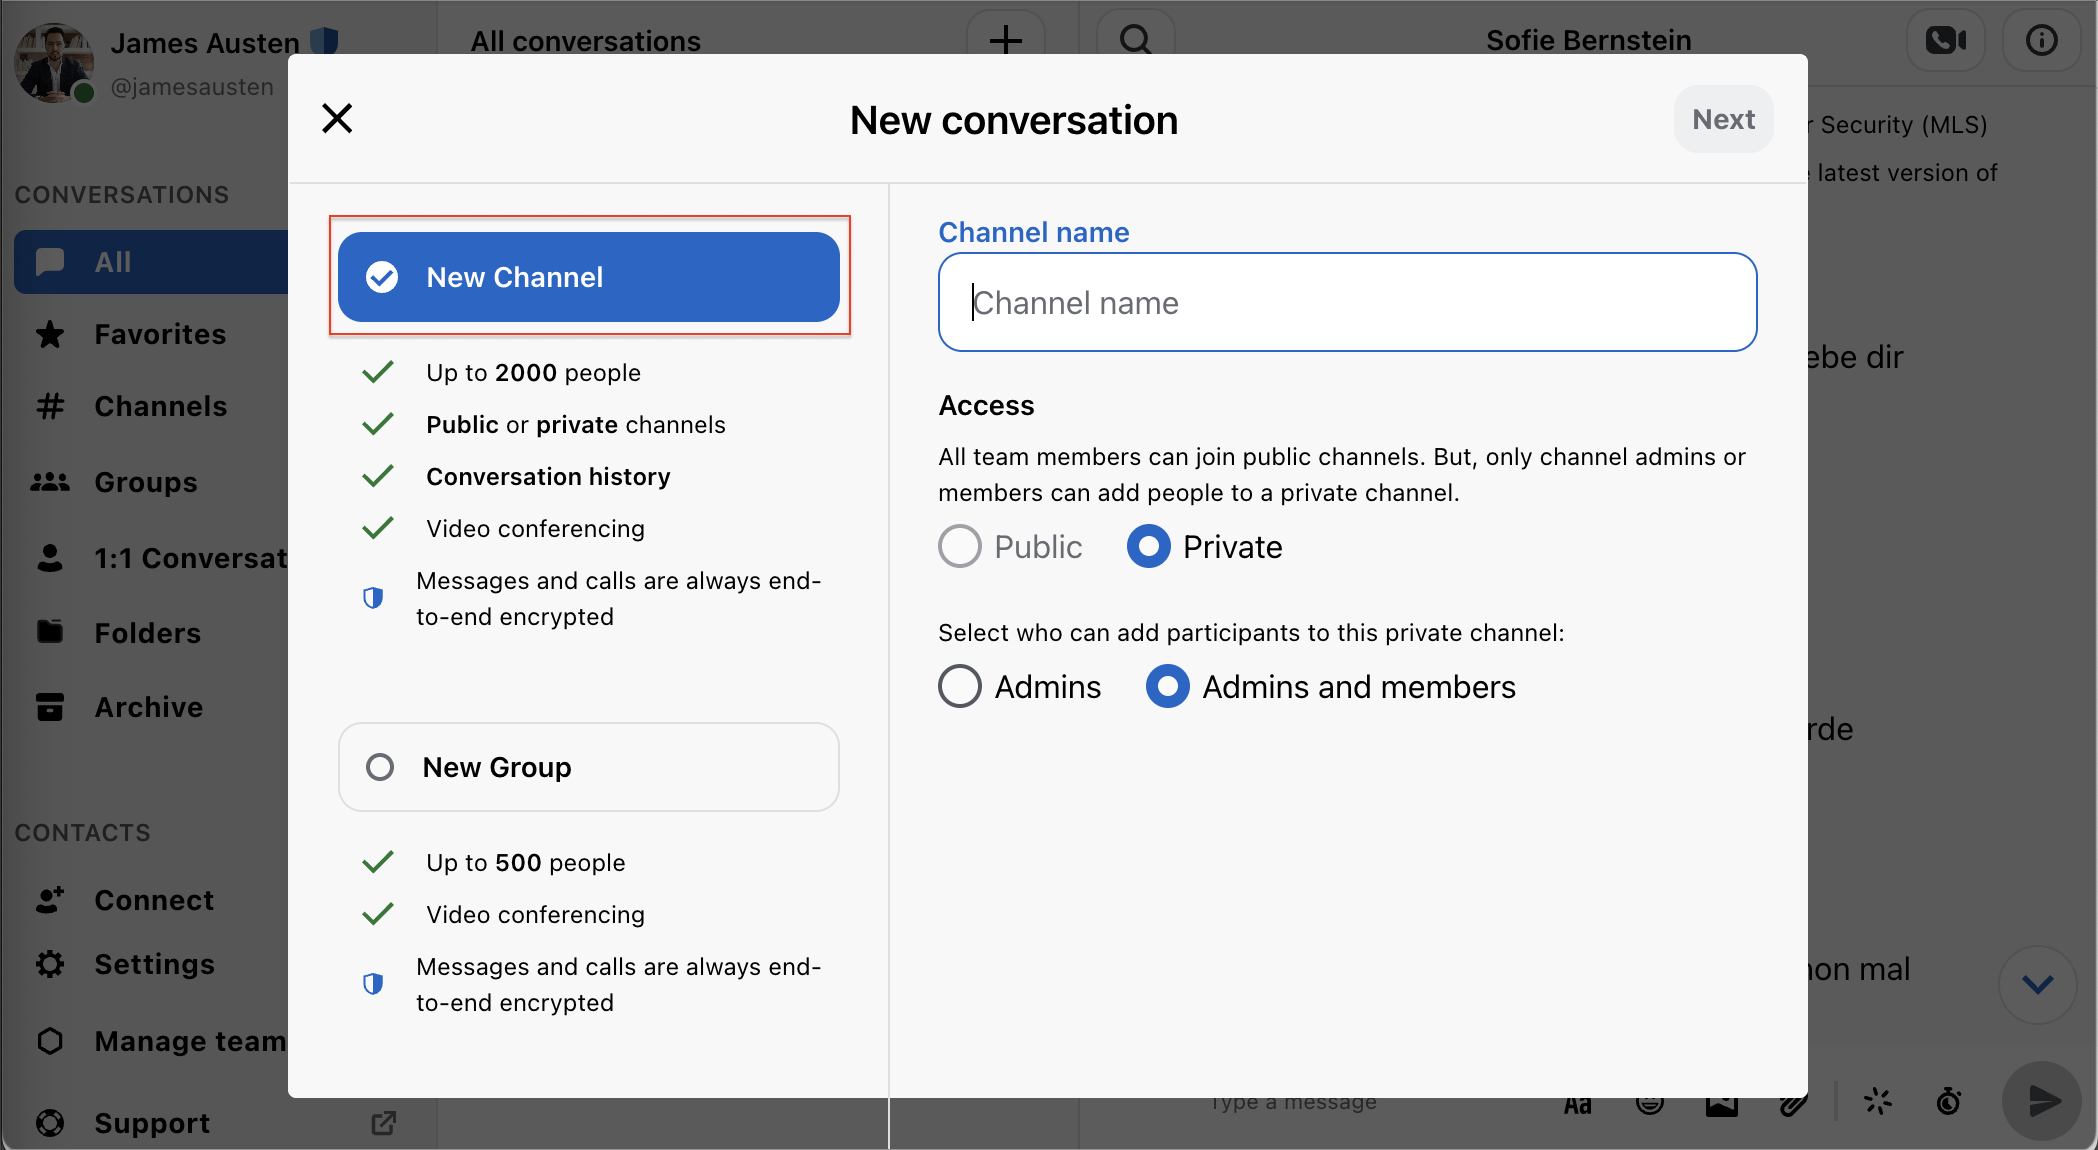
Task: Choose Public access
Action: click(x=1010, y=546)
